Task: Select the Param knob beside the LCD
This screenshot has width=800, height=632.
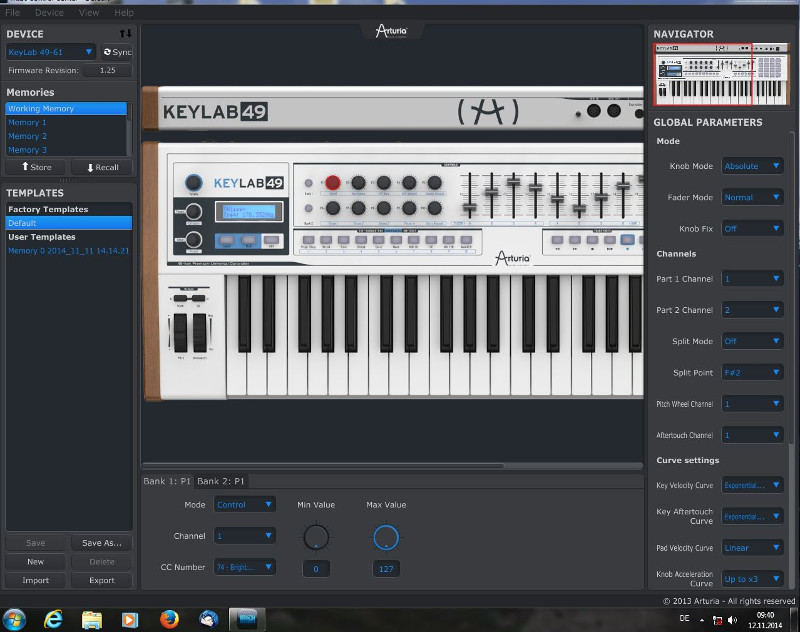Action: (193, 211)
